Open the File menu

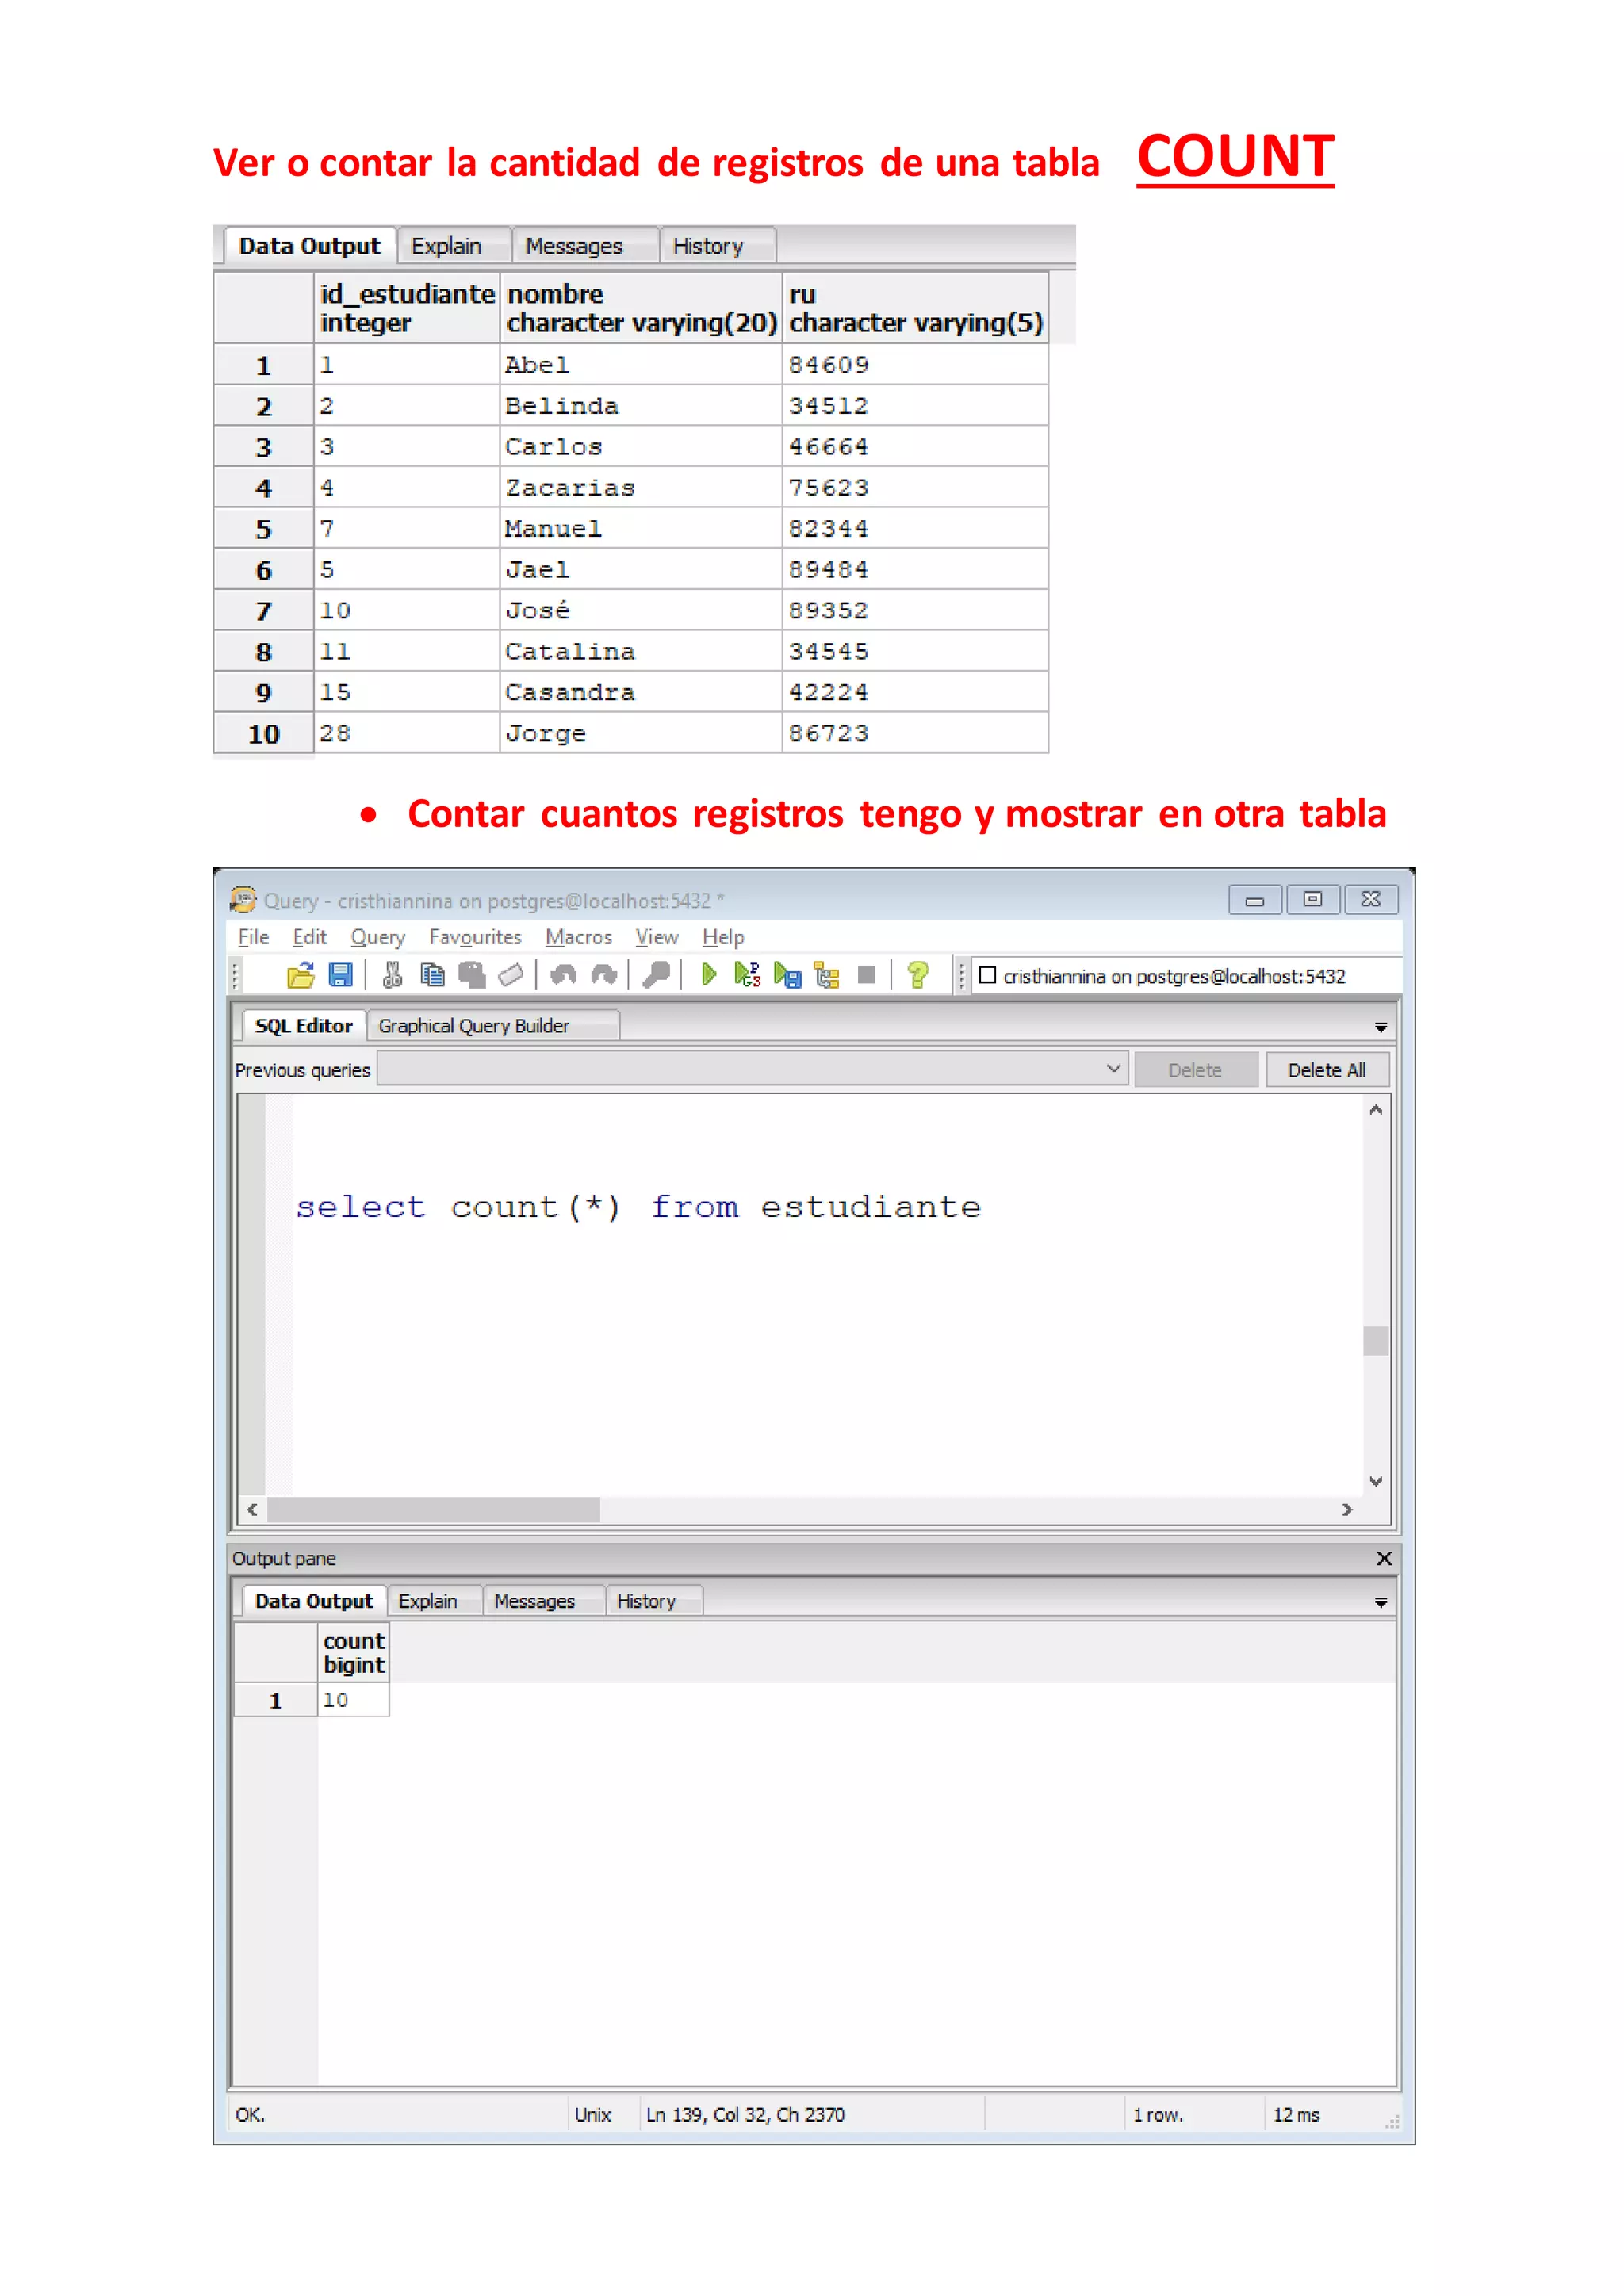pos(253,937)
